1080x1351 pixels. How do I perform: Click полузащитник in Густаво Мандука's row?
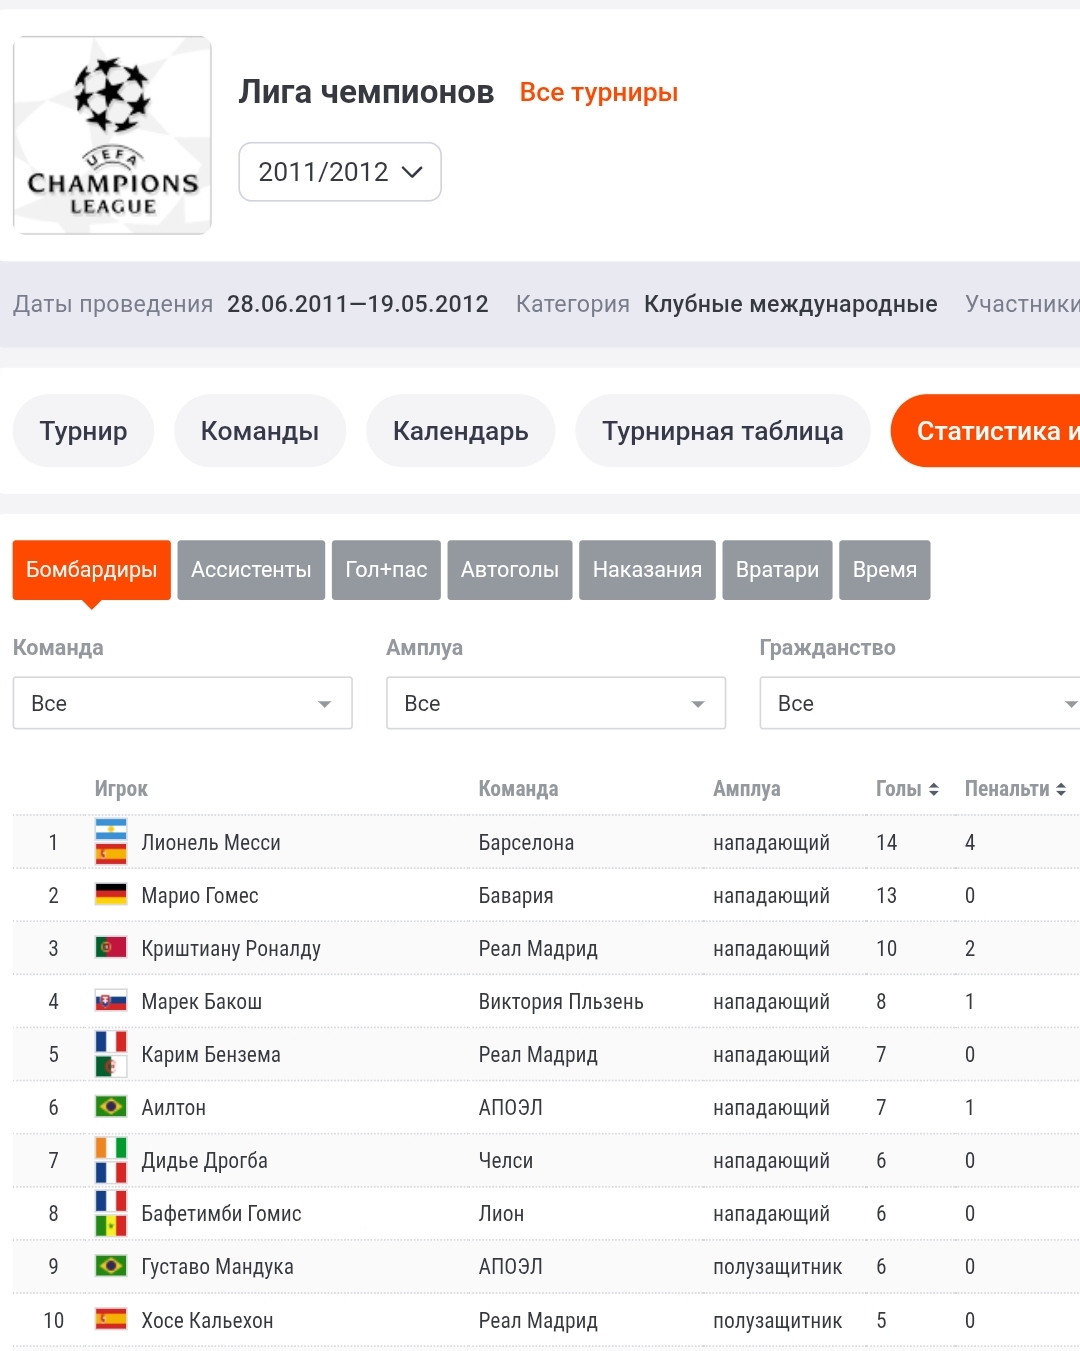[778, 1267]
